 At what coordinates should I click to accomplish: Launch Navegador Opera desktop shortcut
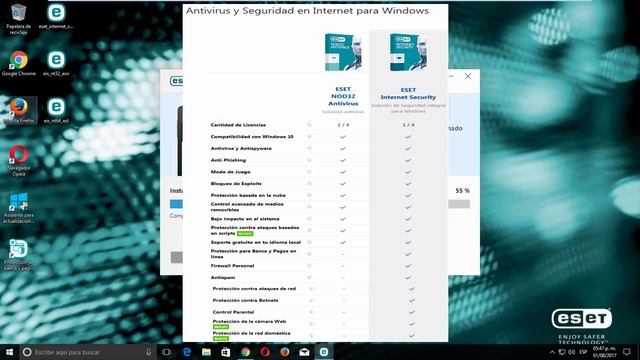18,161
